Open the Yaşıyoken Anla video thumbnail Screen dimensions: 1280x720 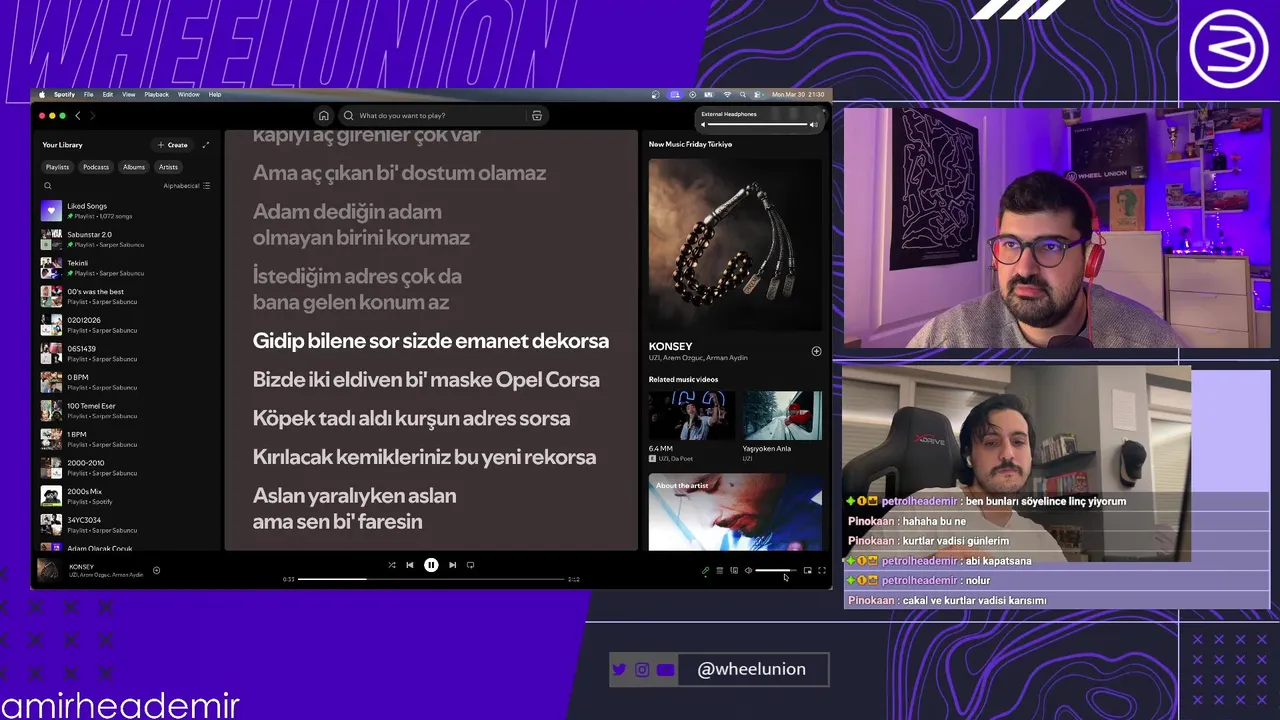tap(782, 415)
